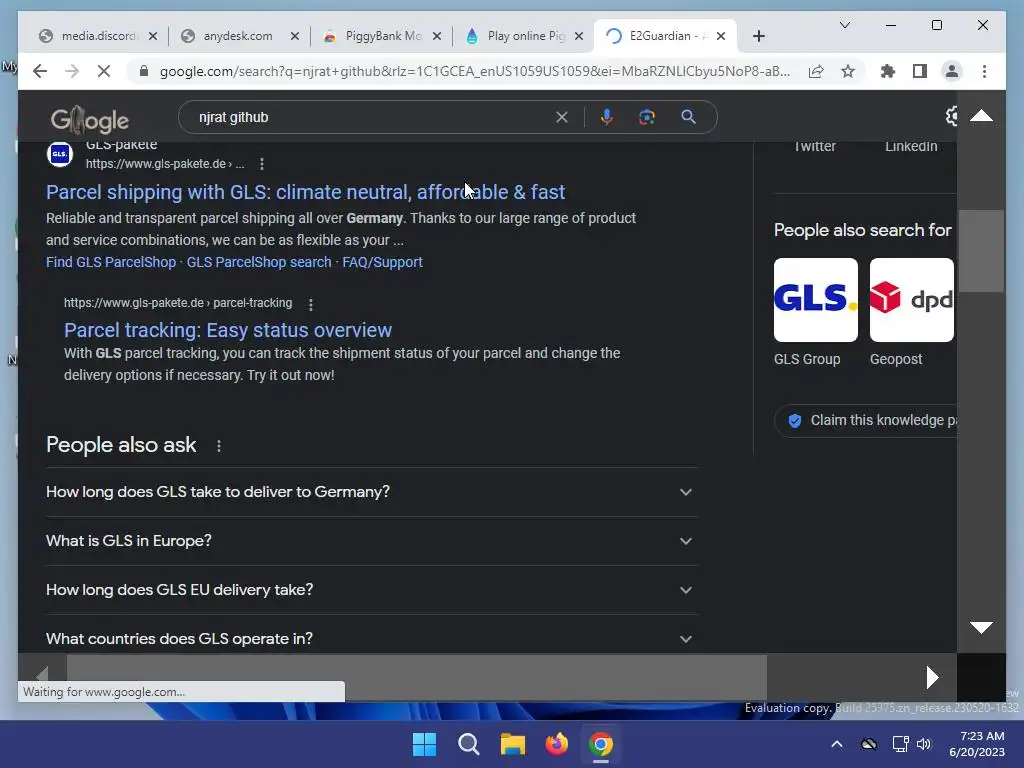This screenshot has width=1024, height=768.
Task: Open People also ask options dots
Action: (x=219, y=446)
